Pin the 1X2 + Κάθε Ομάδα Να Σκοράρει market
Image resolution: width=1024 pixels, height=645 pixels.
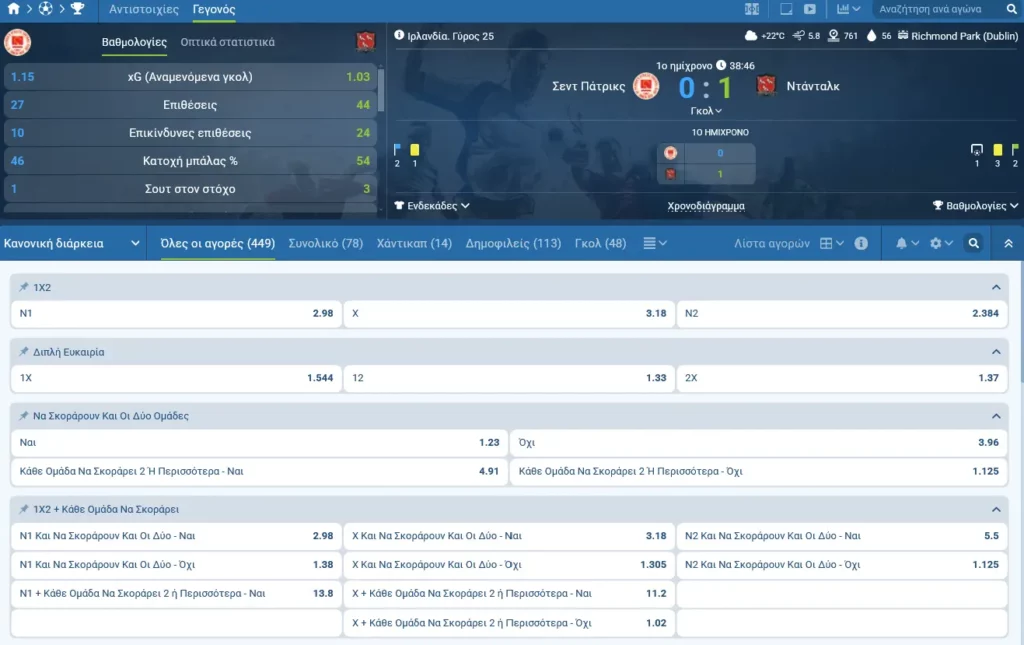pyautogui.click(x=24, y=509)
